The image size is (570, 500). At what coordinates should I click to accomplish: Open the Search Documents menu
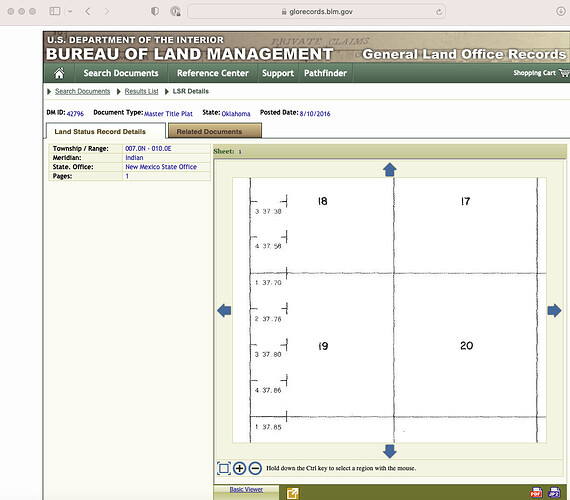121,73
